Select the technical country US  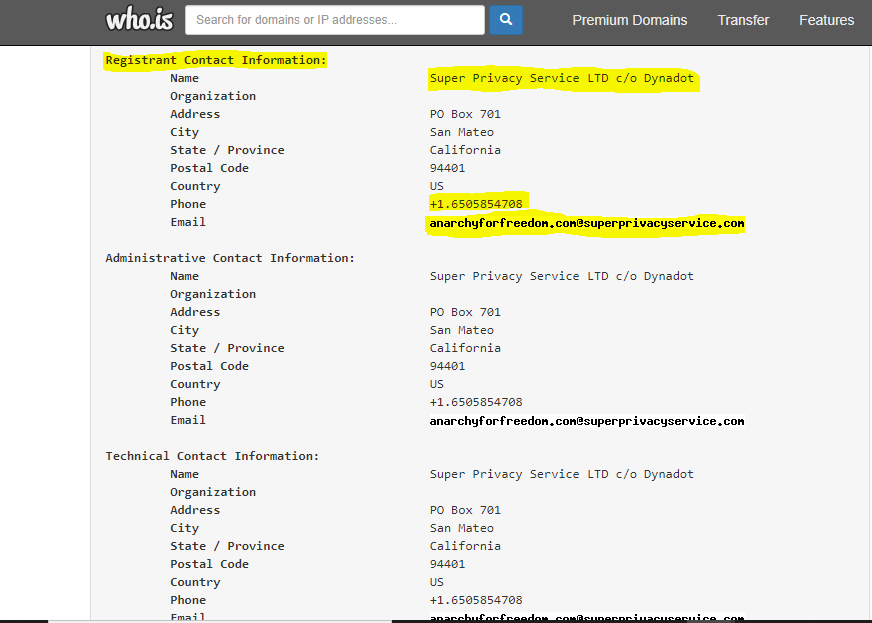pyautogui.click(x=437, y=582)
